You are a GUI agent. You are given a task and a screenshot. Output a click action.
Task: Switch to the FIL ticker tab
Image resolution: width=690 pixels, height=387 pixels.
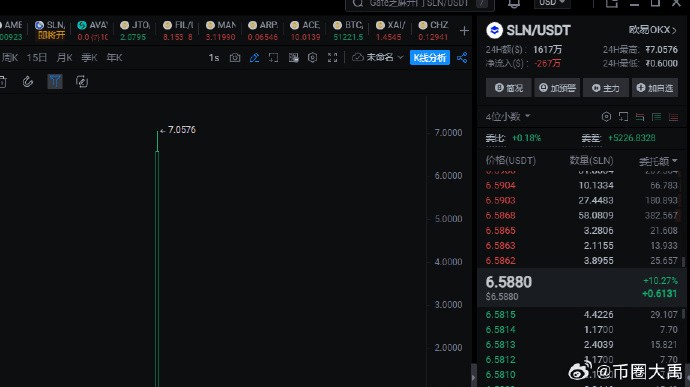pyautogui.click(x=178, y=30)
